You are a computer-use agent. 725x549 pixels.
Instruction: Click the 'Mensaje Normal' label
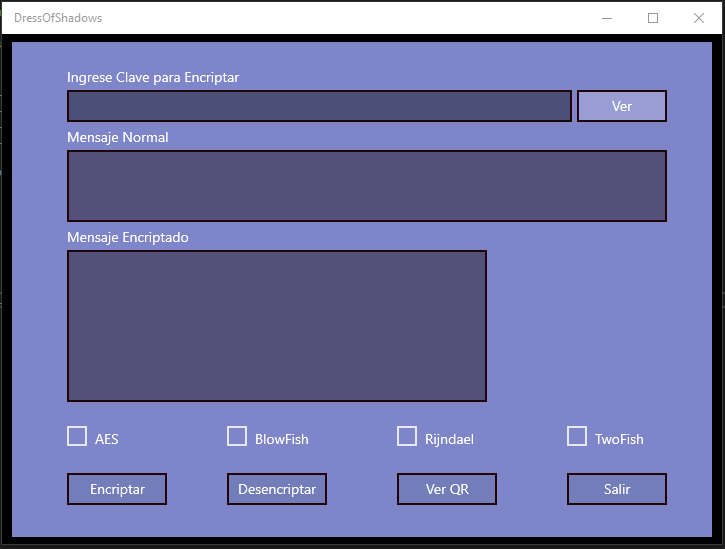118,137
